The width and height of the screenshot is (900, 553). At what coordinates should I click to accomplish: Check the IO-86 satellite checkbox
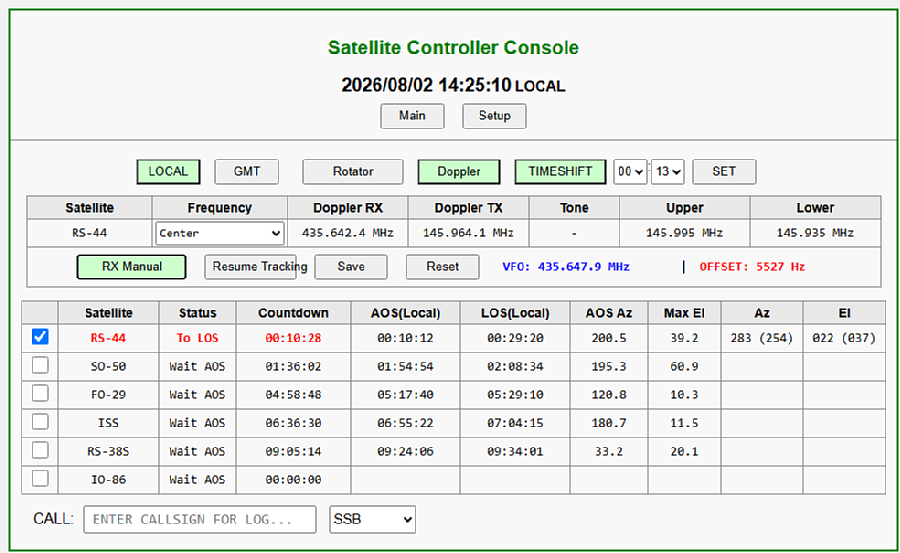40,478
